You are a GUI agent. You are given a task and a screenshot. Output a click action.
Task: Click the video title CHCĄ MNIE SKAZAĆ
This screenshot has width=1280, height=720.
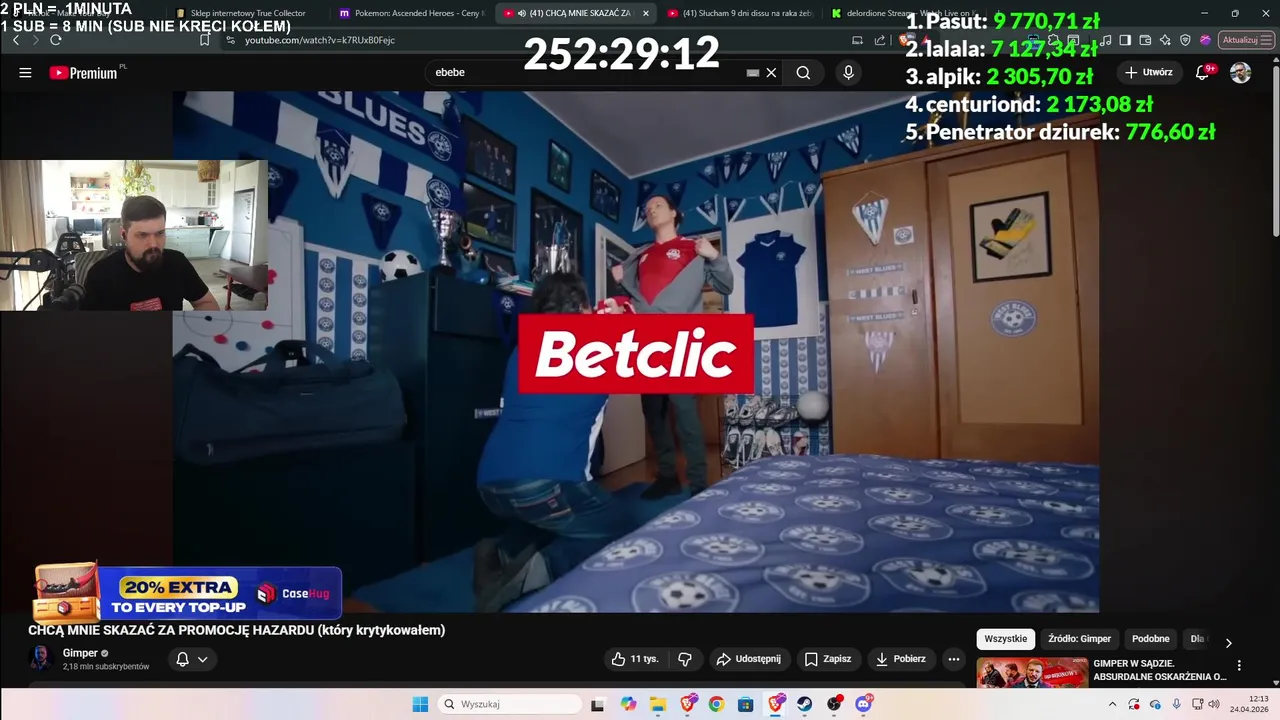tap(237, 630)
